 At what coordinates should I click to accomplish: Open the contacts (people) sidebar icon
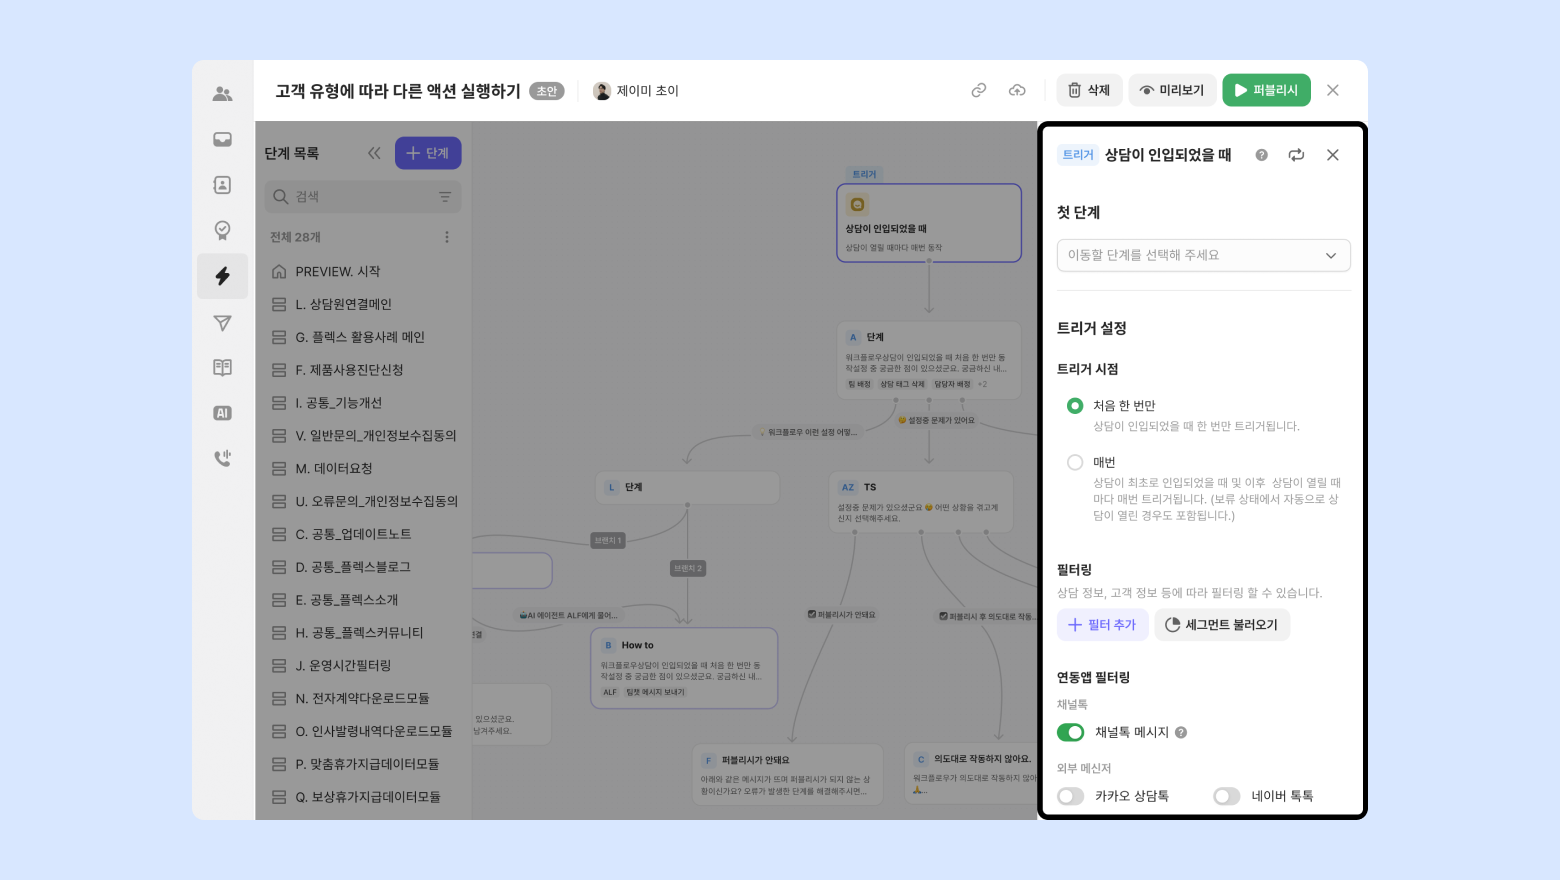point(222,94)
